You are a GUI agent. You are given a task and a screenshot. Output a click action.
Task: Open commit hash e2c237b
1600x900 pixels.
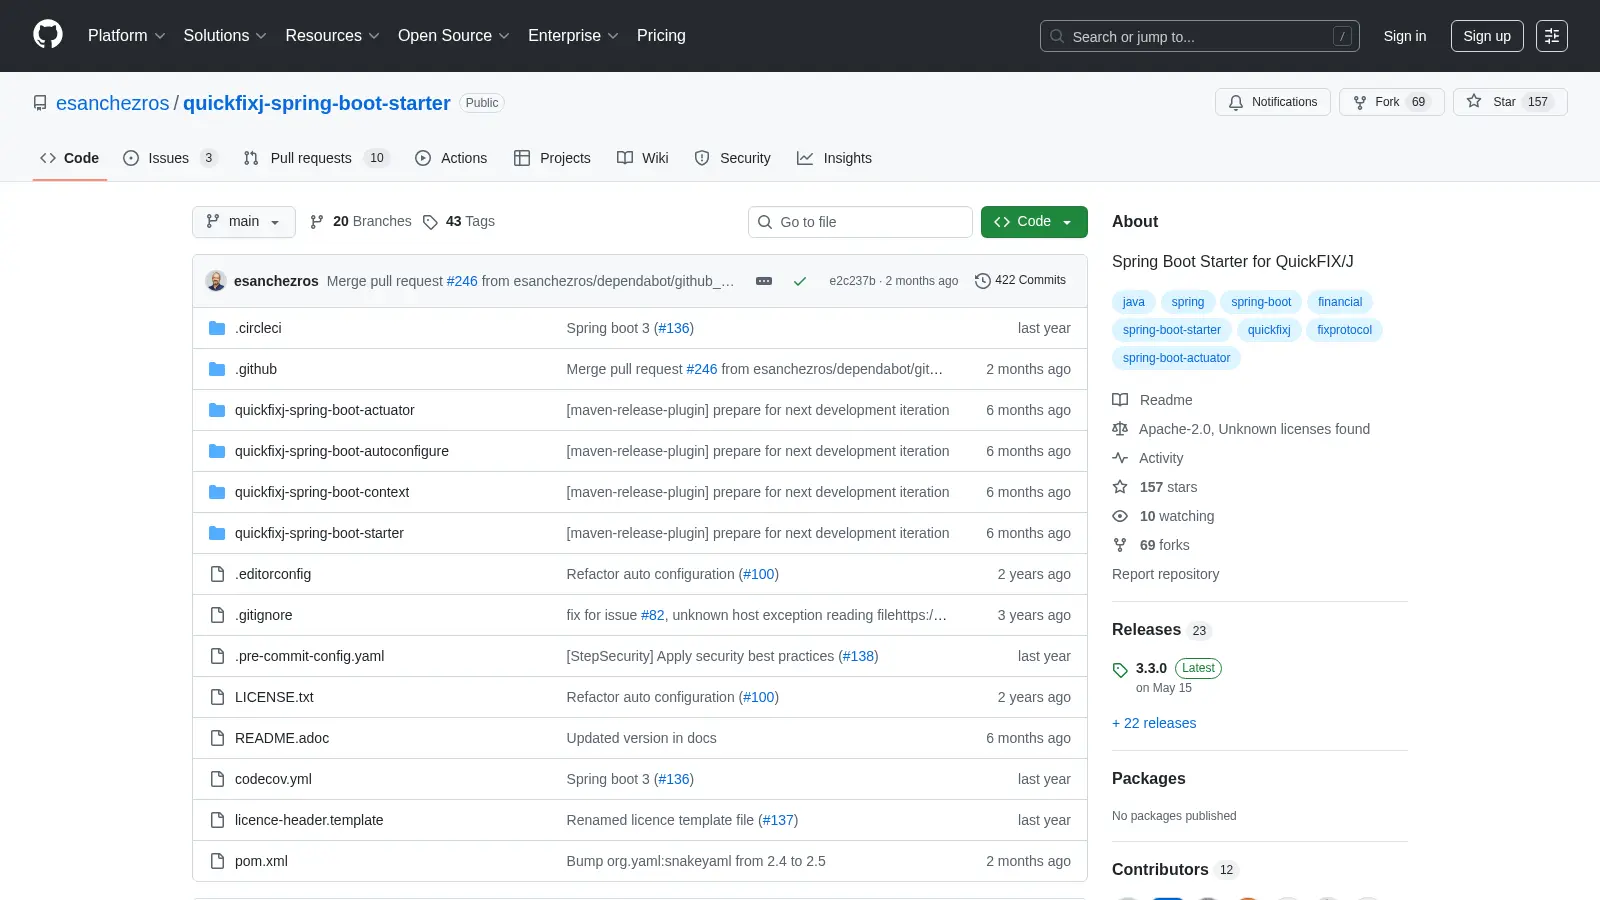tap(852, 281)
